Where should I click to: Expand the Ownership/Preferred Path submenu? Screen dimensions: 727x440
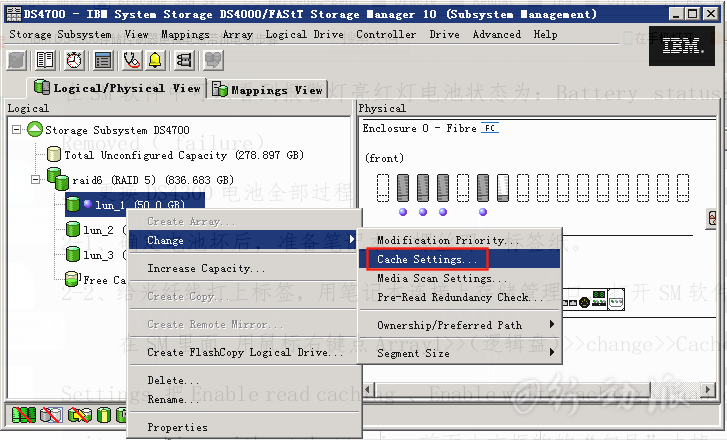point(460,325)
